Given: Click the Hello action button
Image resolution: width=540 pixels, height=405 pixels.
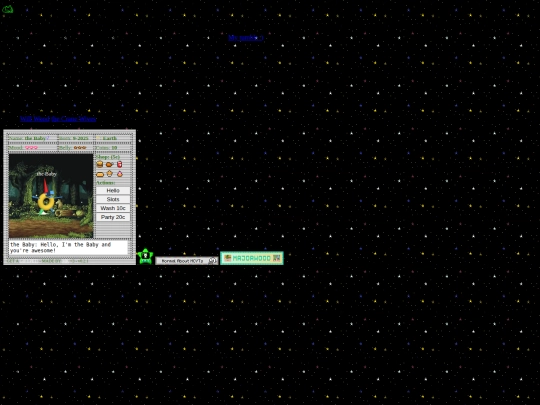Looking at the screenshot, I should [x=113, y=190].
